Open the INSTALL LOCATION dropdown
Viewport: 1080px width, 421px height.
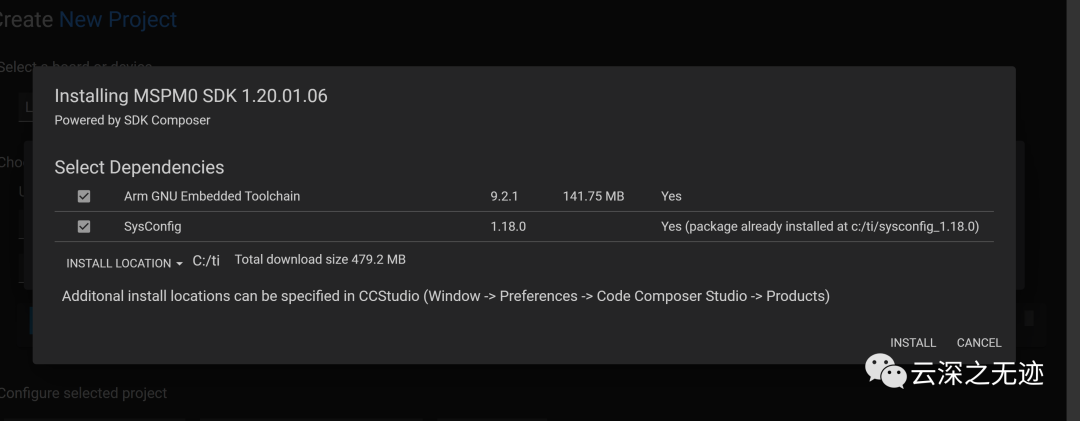pyautogui.click(x=124, y=263)
